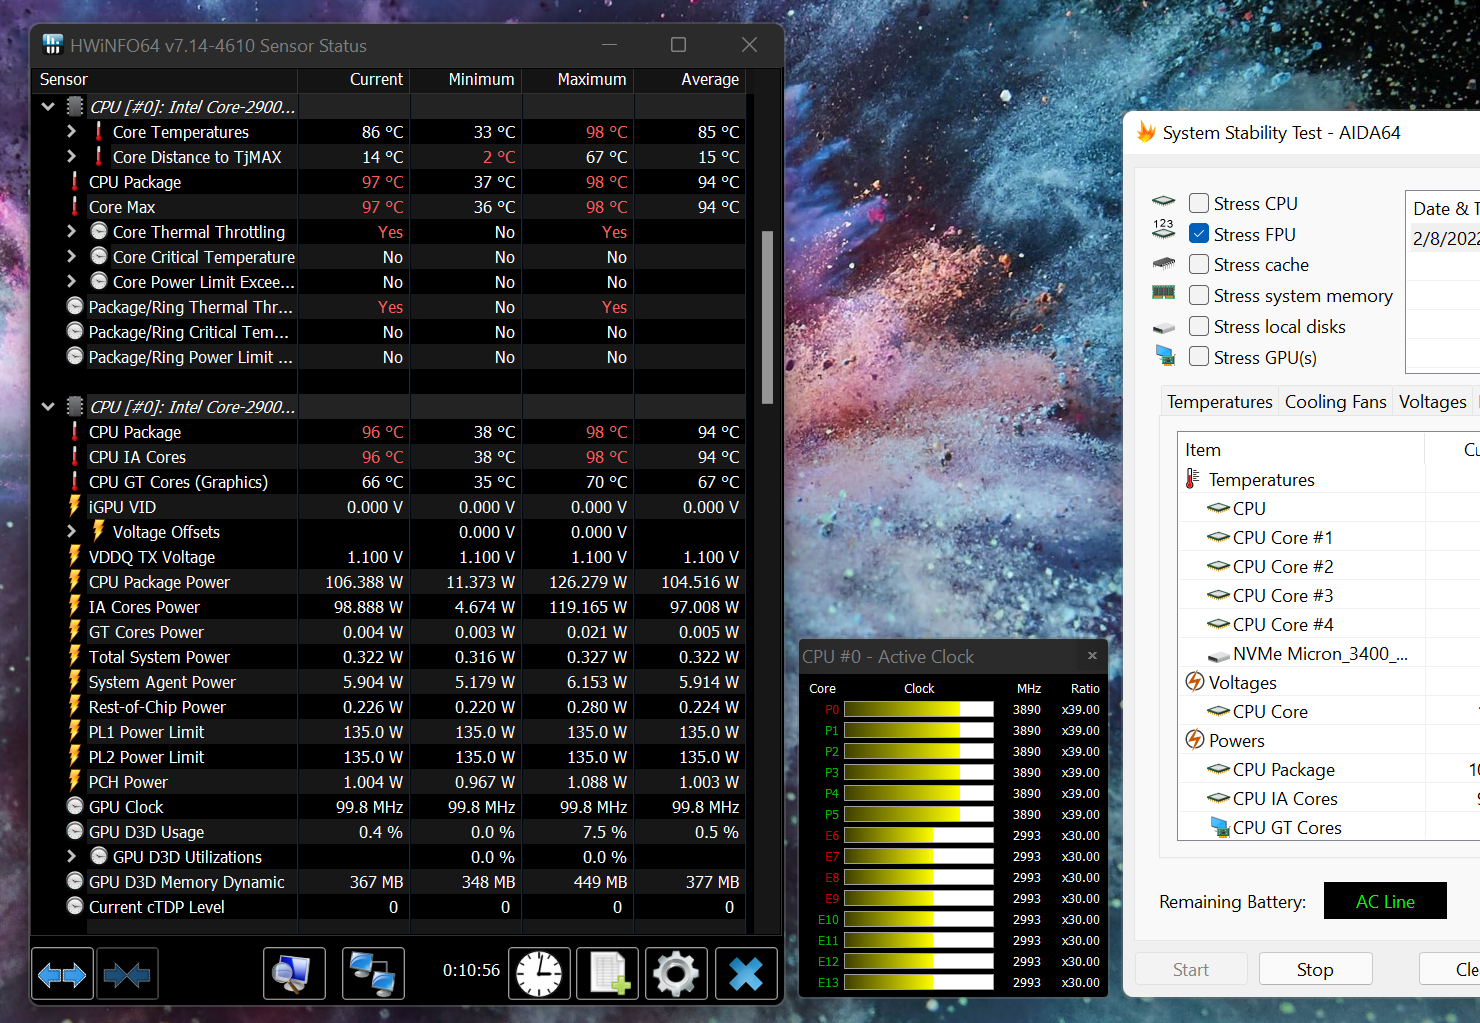The height and width of the screenshot is (1023, 1480).
Task: Expand the Core Temperatures row
Action: click(x=71, y=132)
